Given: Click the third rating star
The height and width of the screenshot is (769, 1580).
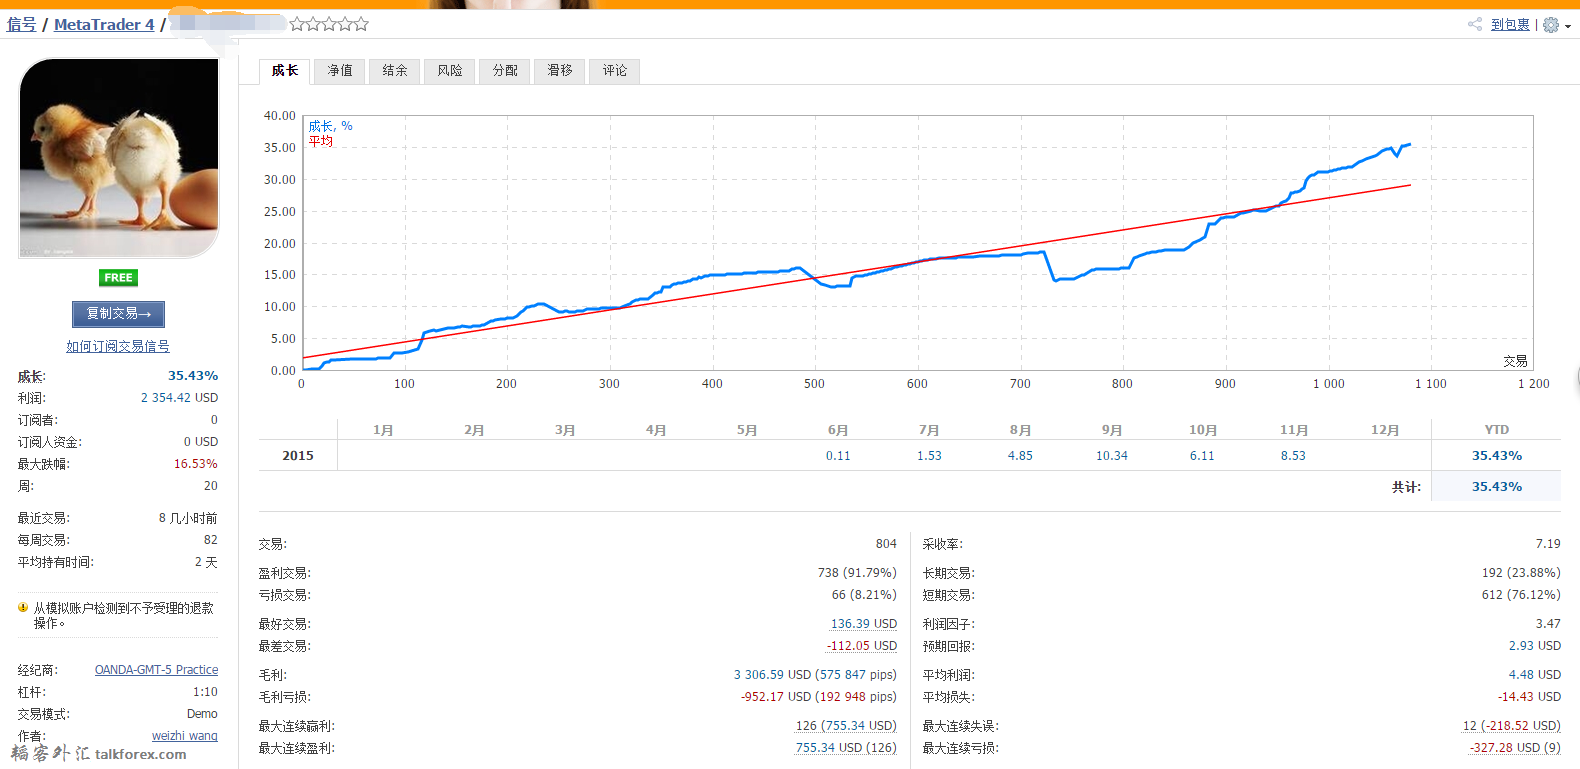Looking at the screenshot, I should (329, 24).
